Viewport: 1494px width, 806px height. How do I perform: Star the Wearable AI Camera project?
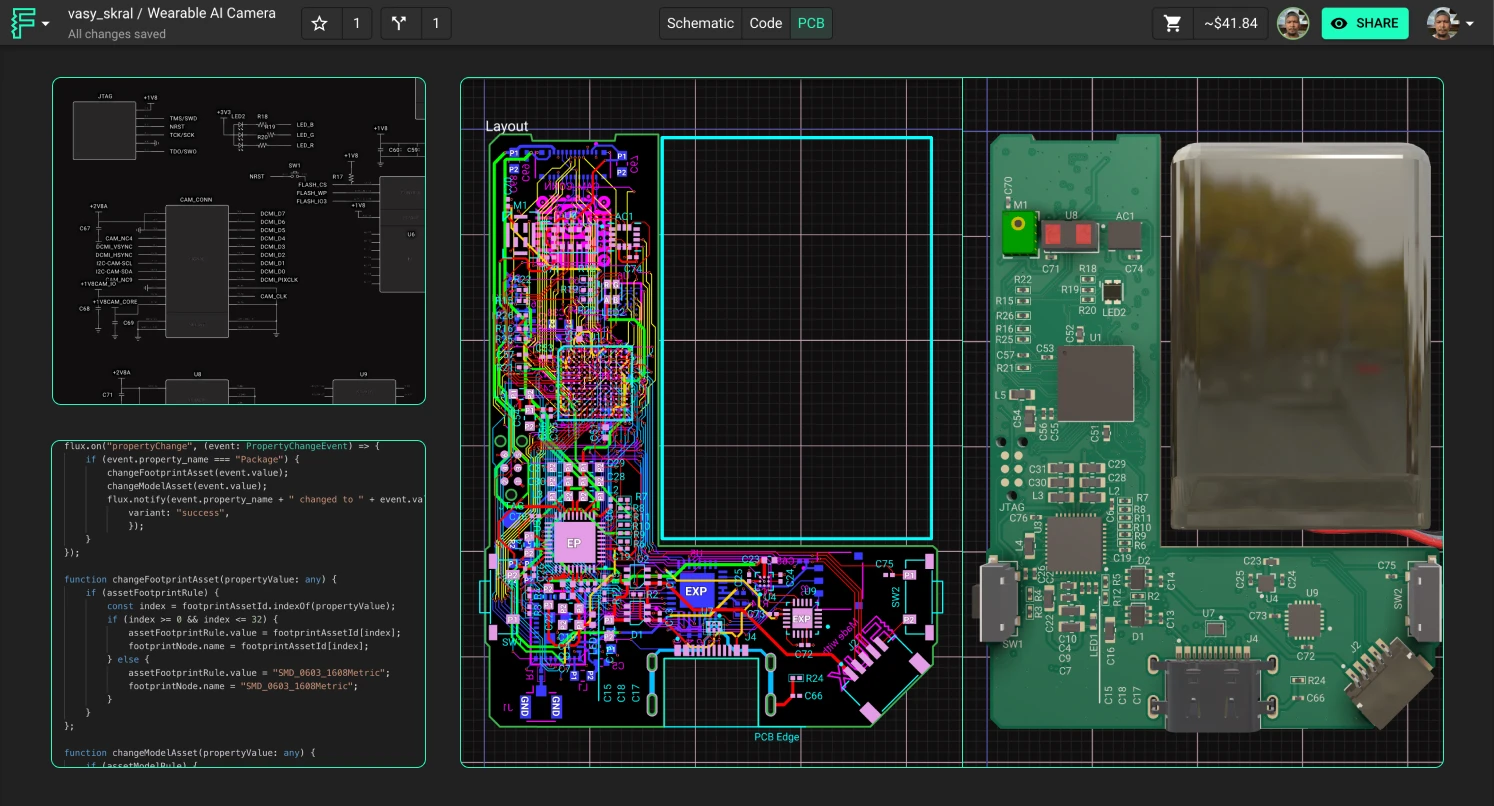pyautogui.click(x=320, y=22)
